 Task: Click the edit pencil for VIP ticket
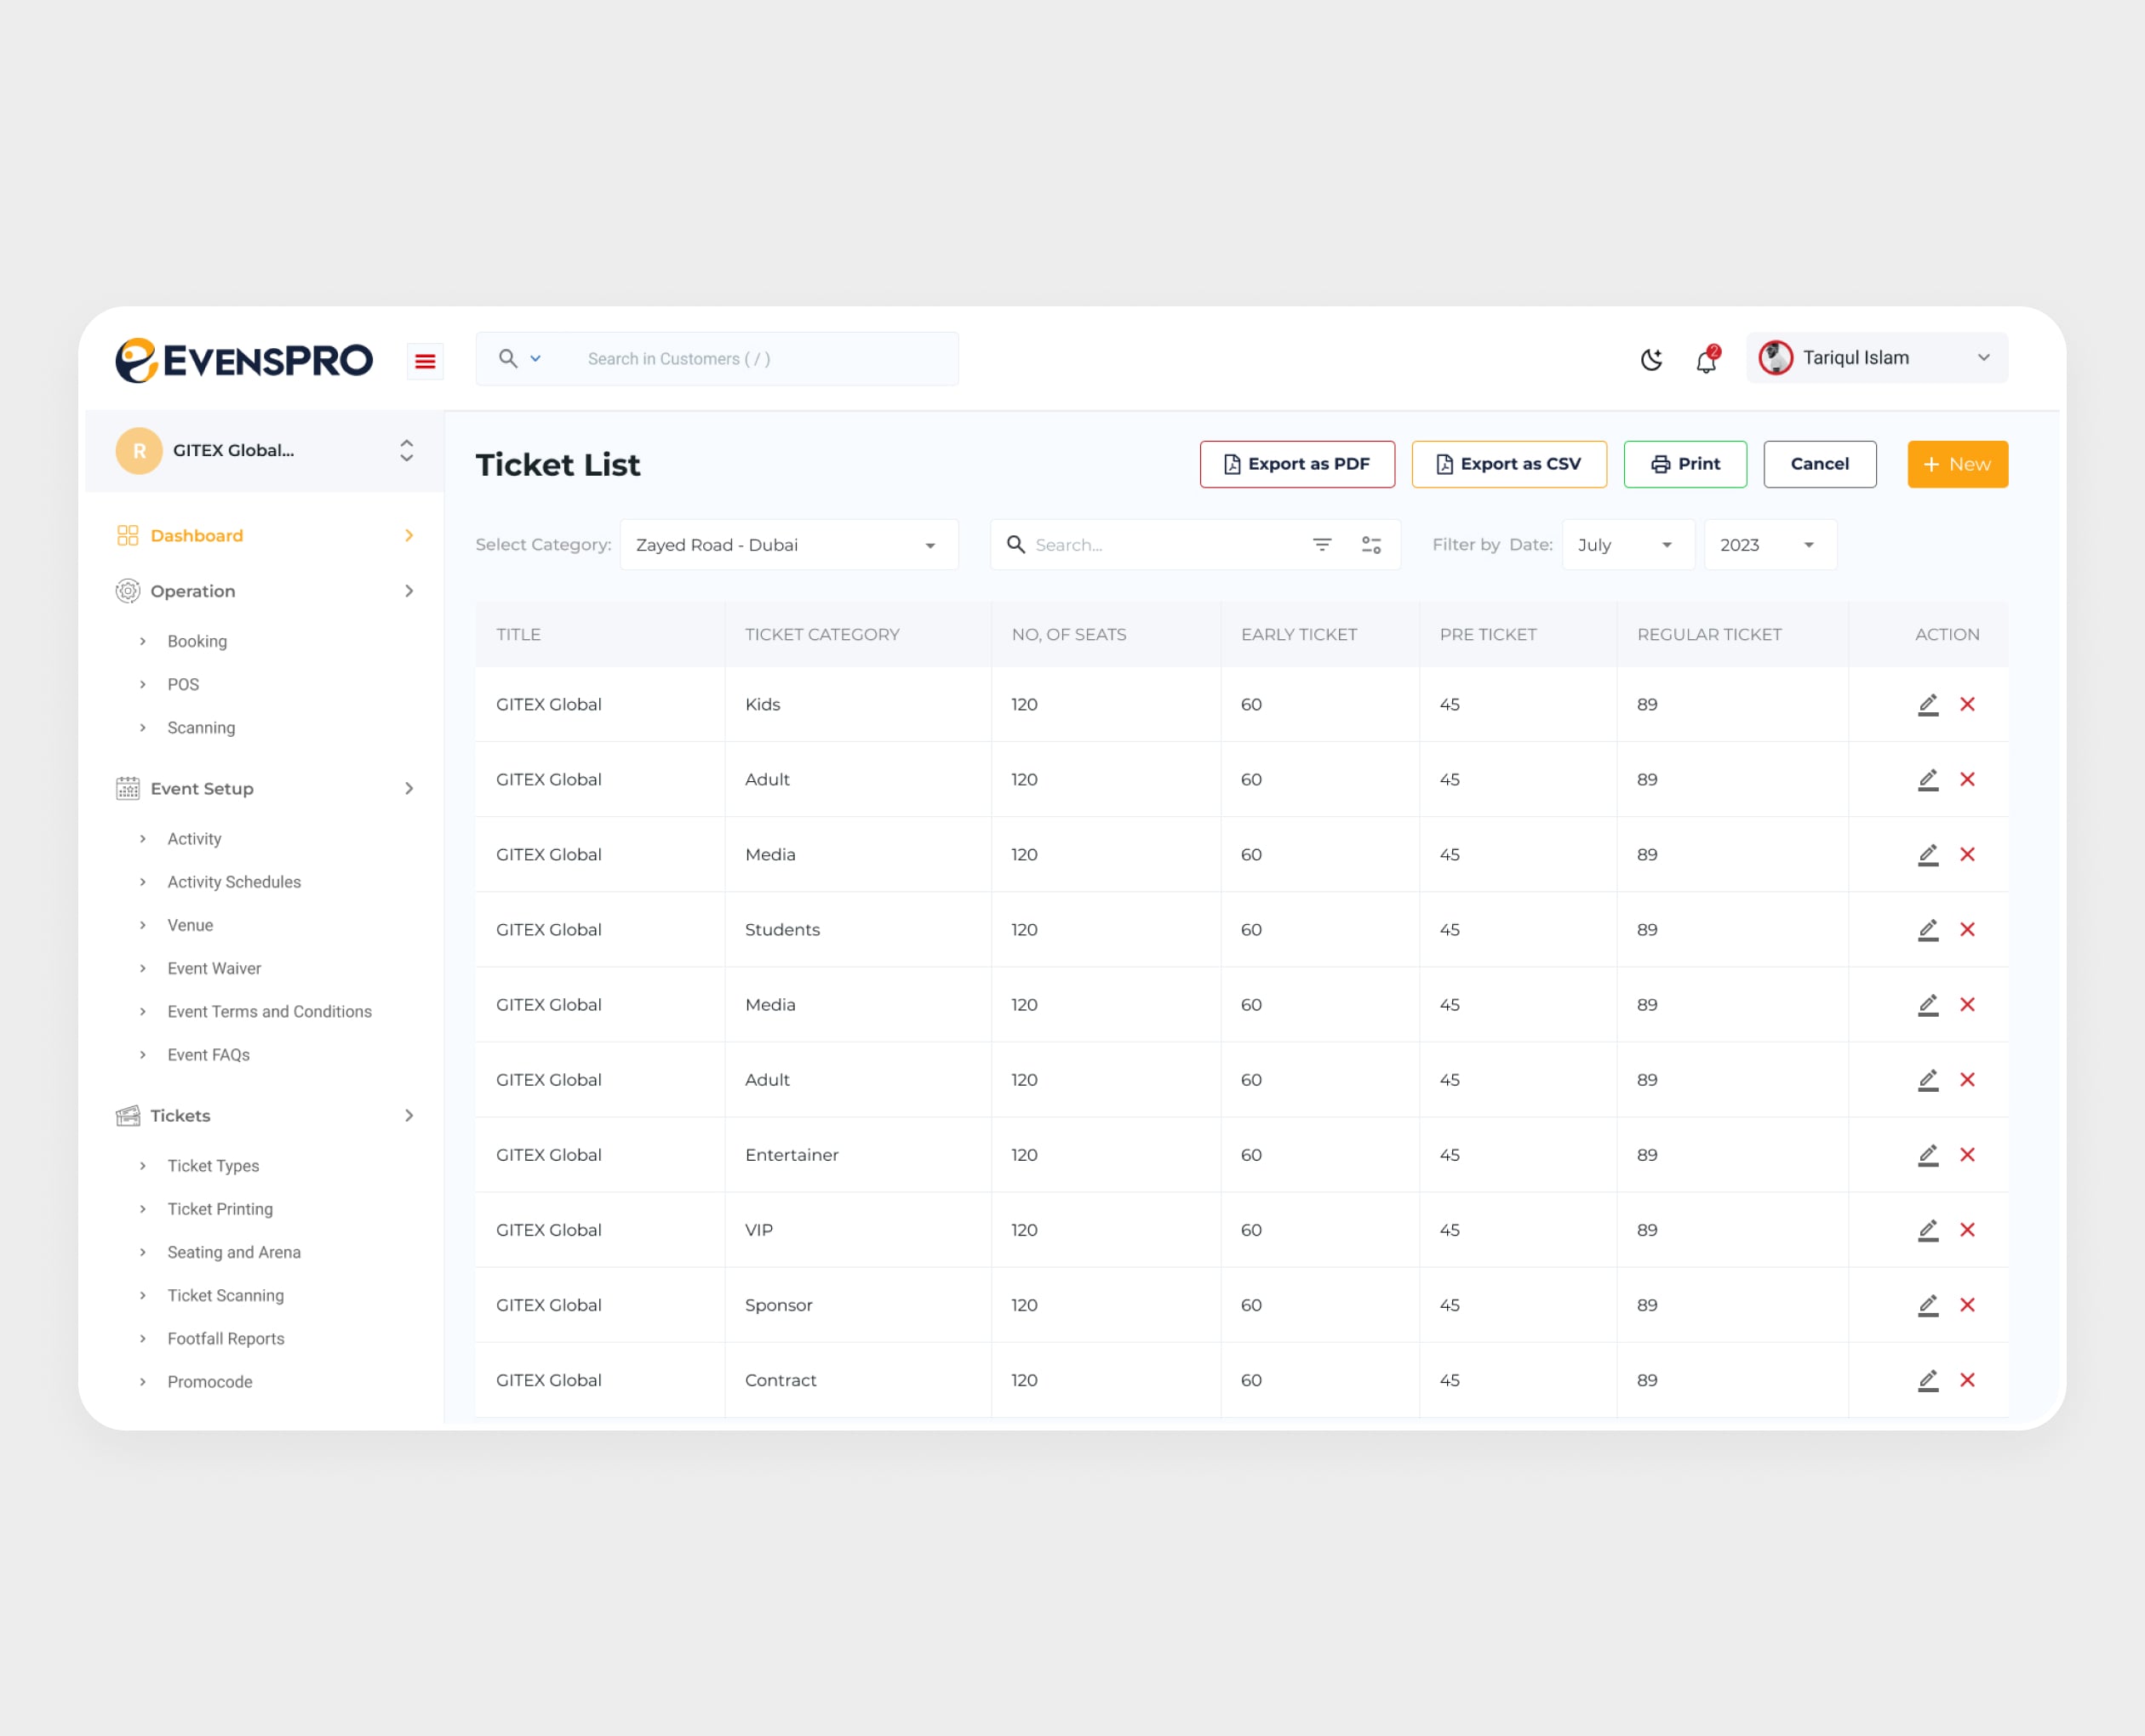click(x=1928, y=1230)
